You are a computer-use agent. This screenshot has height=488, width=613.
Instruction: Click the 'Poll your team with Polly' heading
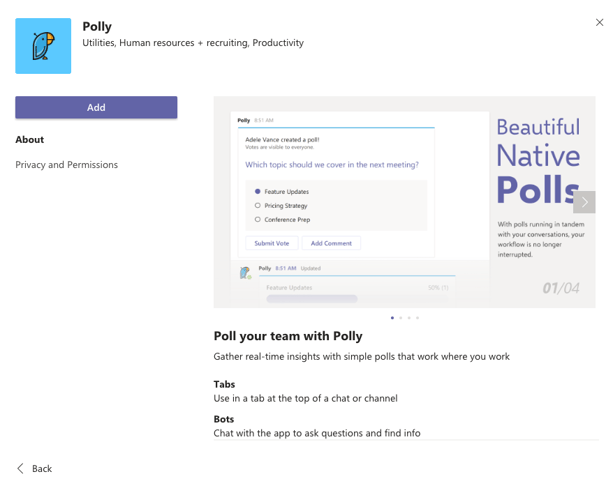pos(288,336)
